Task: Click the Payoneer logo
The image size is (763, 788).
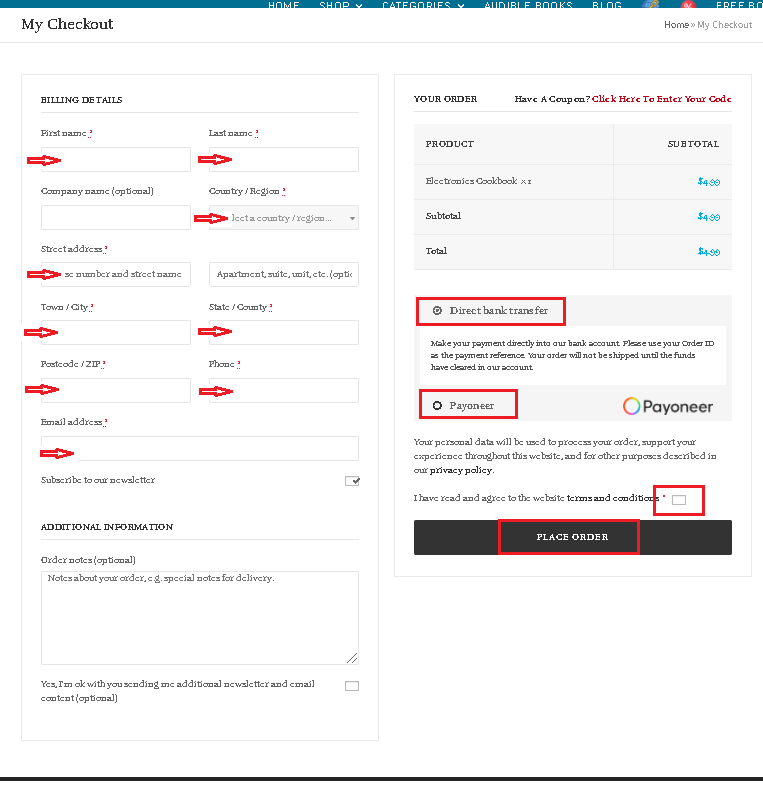Action: (668, 406)
